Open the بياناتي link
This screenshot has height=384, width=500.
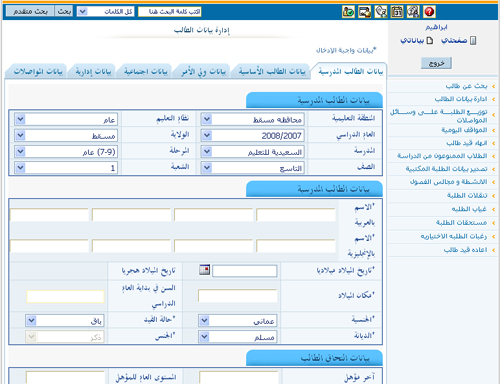pyautogui.click(x=412, y=41)
